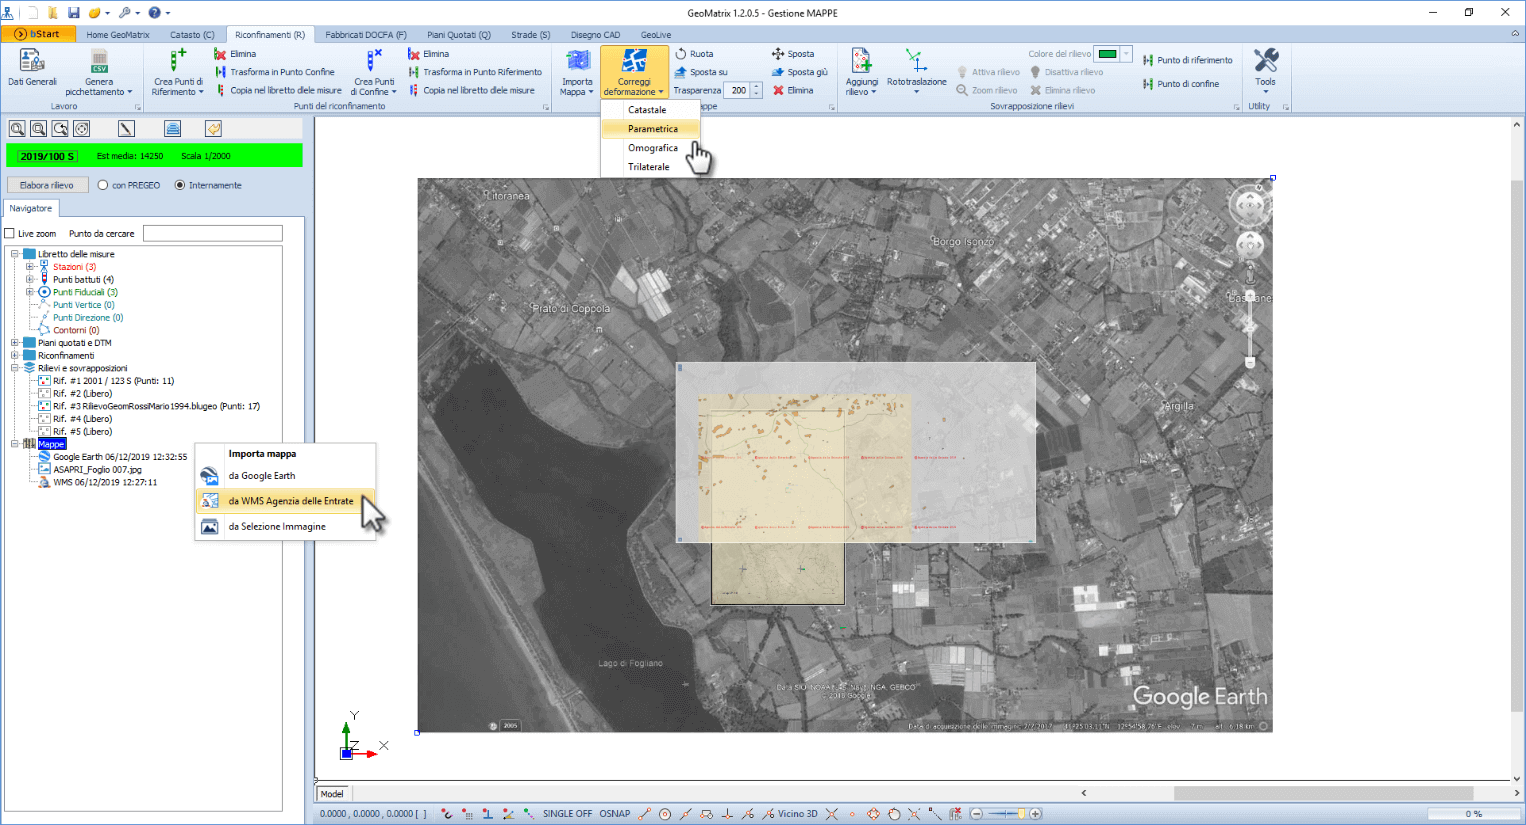Click Sposta su in the ribbon
Image resolution: width=1526 pixels, height=825 pixels.
700,72
